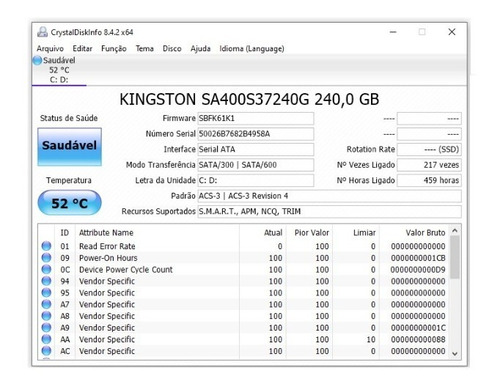Open the Ajuda menu
The image size is (500, 387).
pos(200,49)
